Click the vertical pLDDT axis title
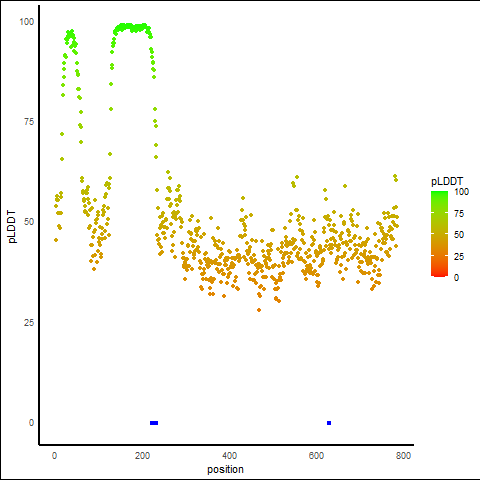Viewport: 480px width, 480px height. point(12,227)
